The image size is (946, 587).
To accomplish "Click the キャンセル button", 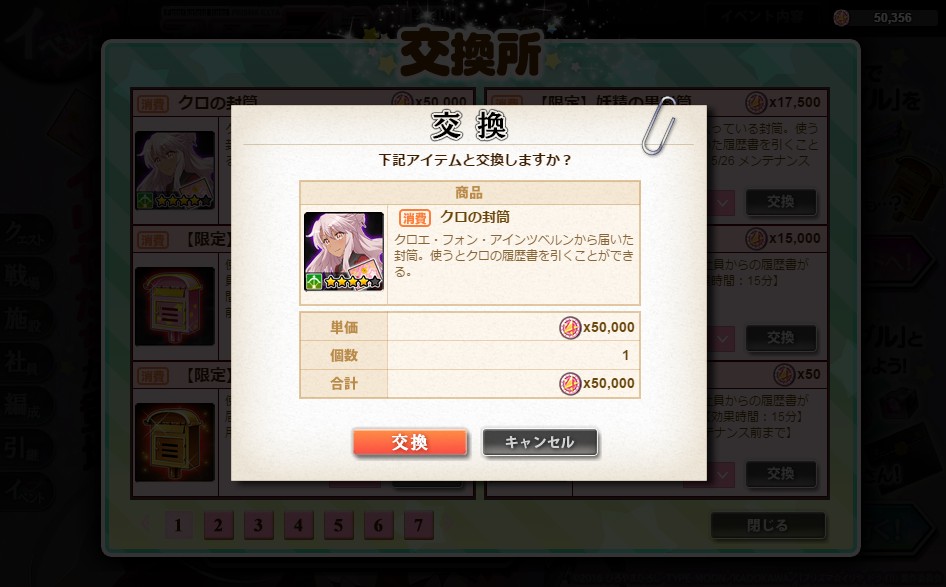I will click(x=539, y=442).
